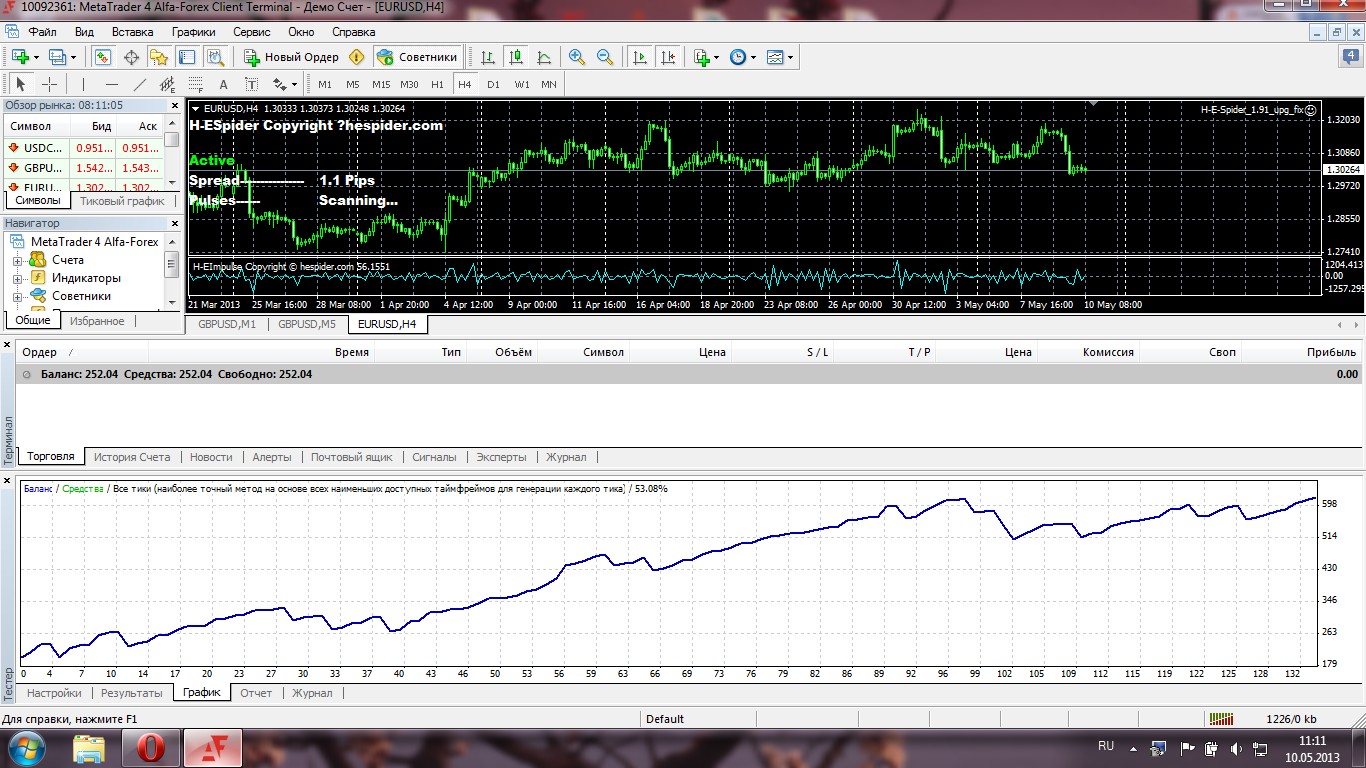Switch to Избранное tab in Navigator

[98, 321]
